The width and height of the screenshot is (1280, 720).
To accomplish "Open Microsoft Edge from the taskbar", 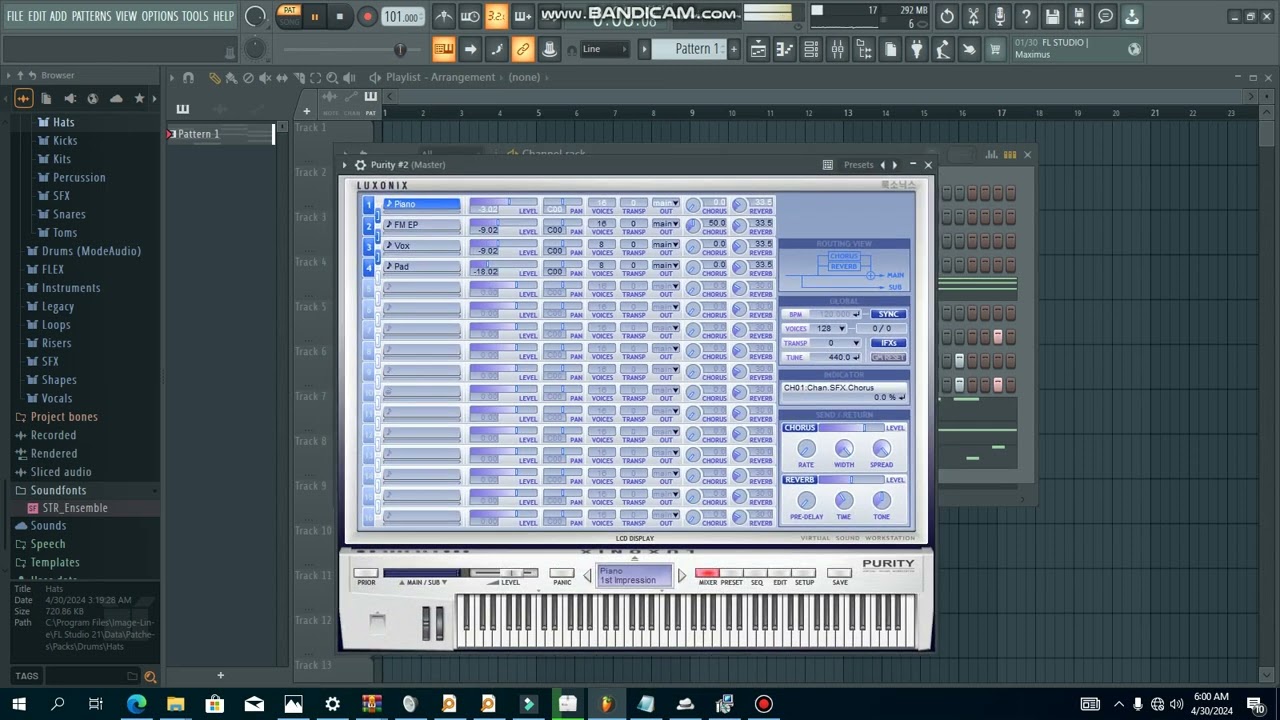I will [136, 704].
